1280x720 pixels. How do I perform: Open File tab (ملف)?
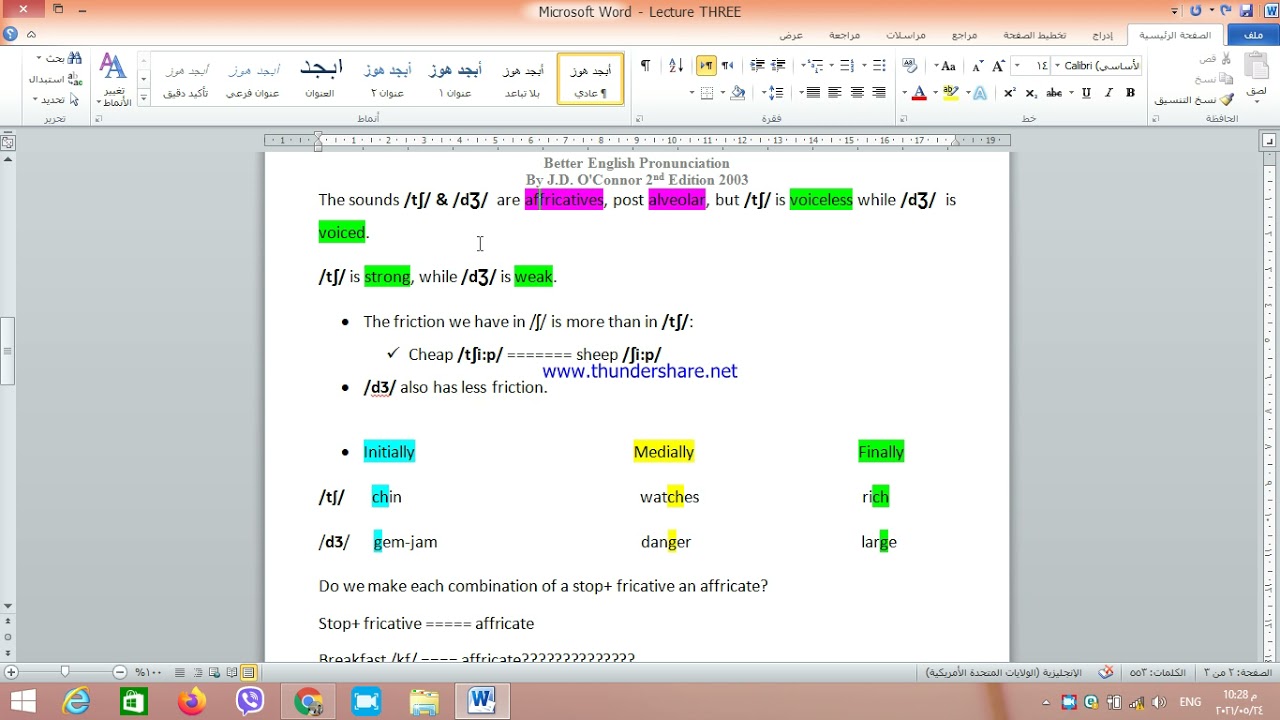point(1253,35)
